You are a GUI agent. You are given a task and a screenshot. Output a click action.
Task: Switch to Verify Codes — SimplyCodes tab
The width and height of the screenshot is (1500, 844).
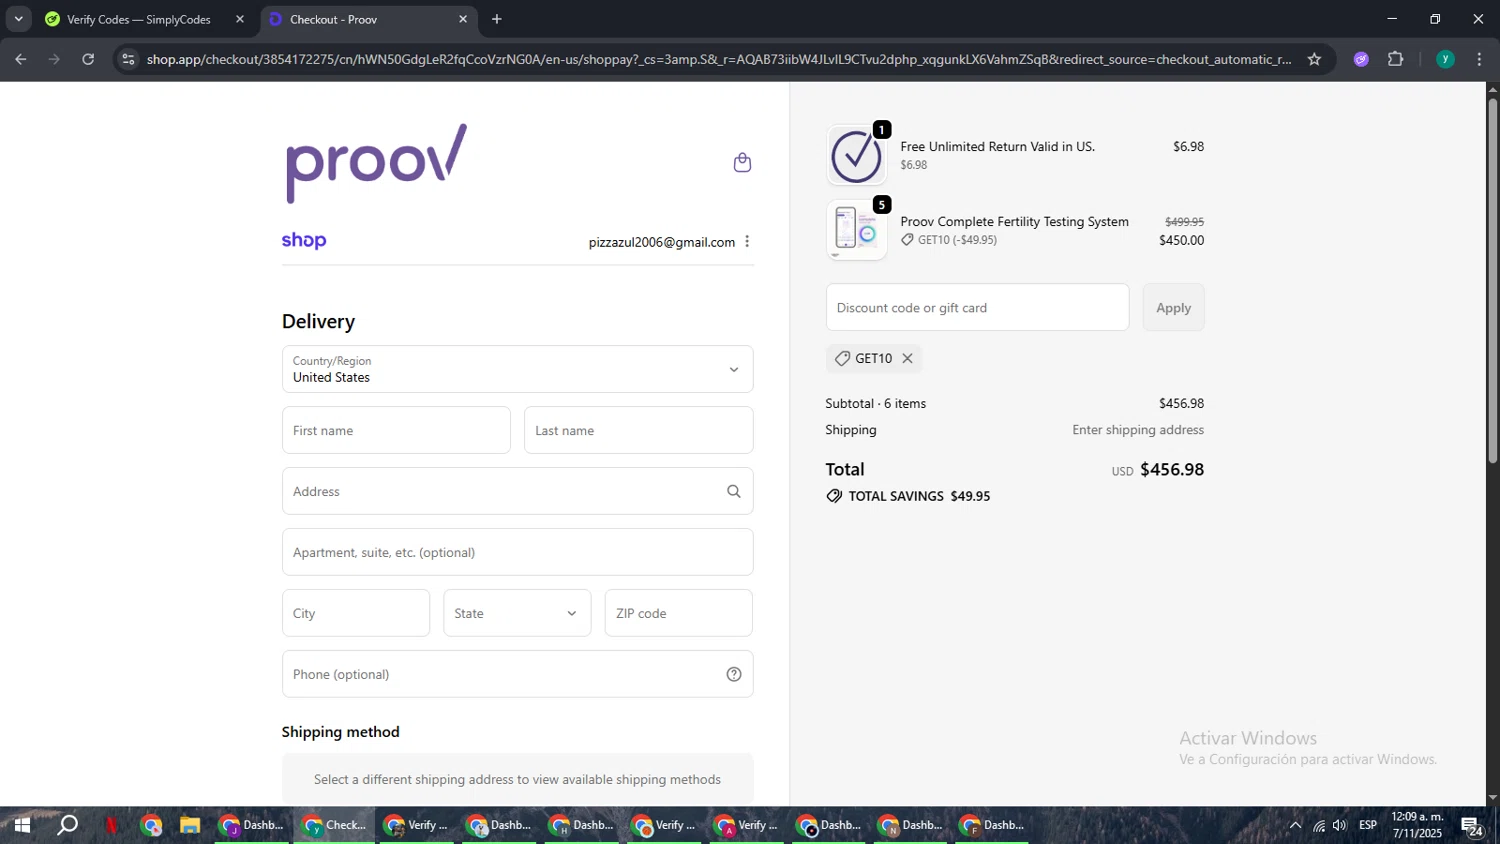(x=137, y=19)
